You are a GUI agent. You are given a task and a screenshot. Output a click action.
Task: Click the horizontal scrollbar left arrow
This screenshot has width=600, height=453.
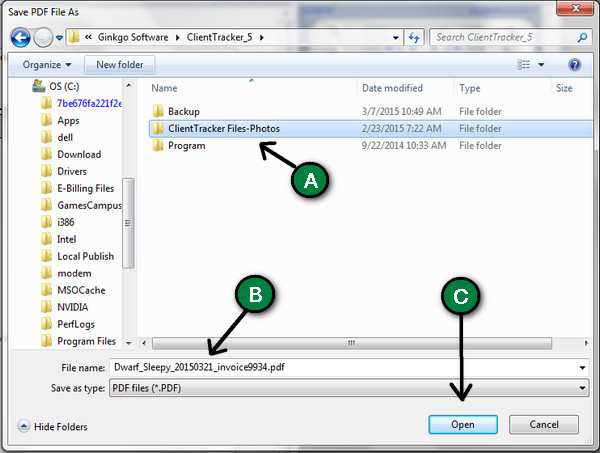pos(144,343)
